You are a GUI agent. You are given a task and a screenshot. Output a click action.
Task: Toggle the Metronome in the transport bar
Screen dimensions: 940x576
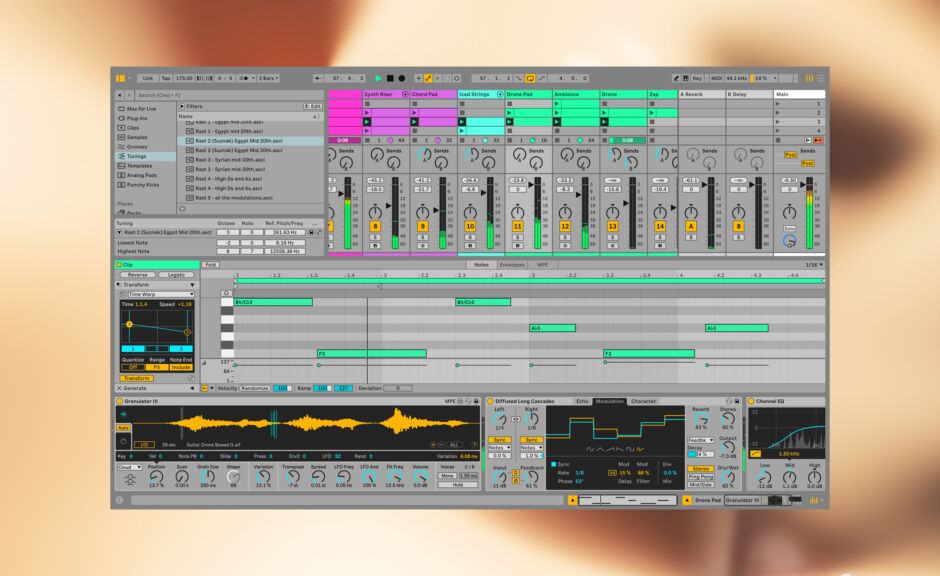[243, 76]
